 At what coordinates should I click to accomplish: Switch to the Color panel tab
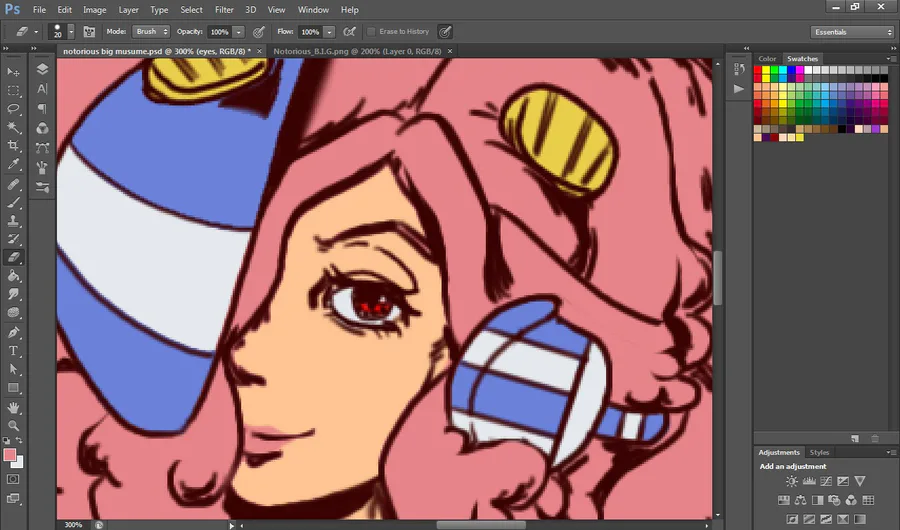tap(767, 59)
